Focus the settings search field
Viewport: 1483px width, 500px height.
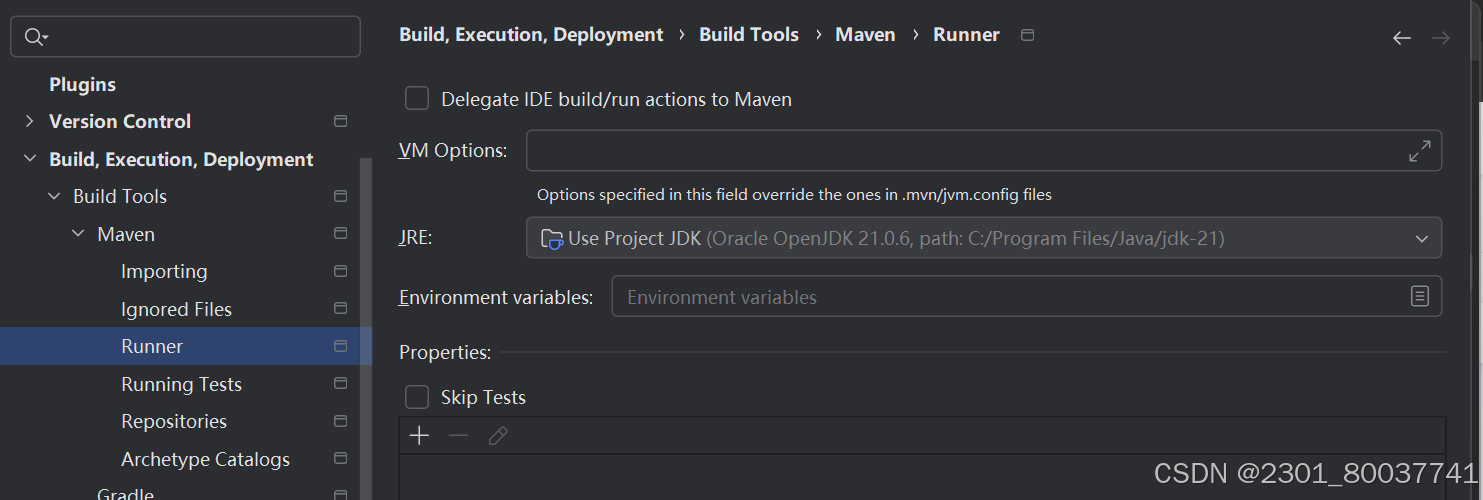click(185, 37)
